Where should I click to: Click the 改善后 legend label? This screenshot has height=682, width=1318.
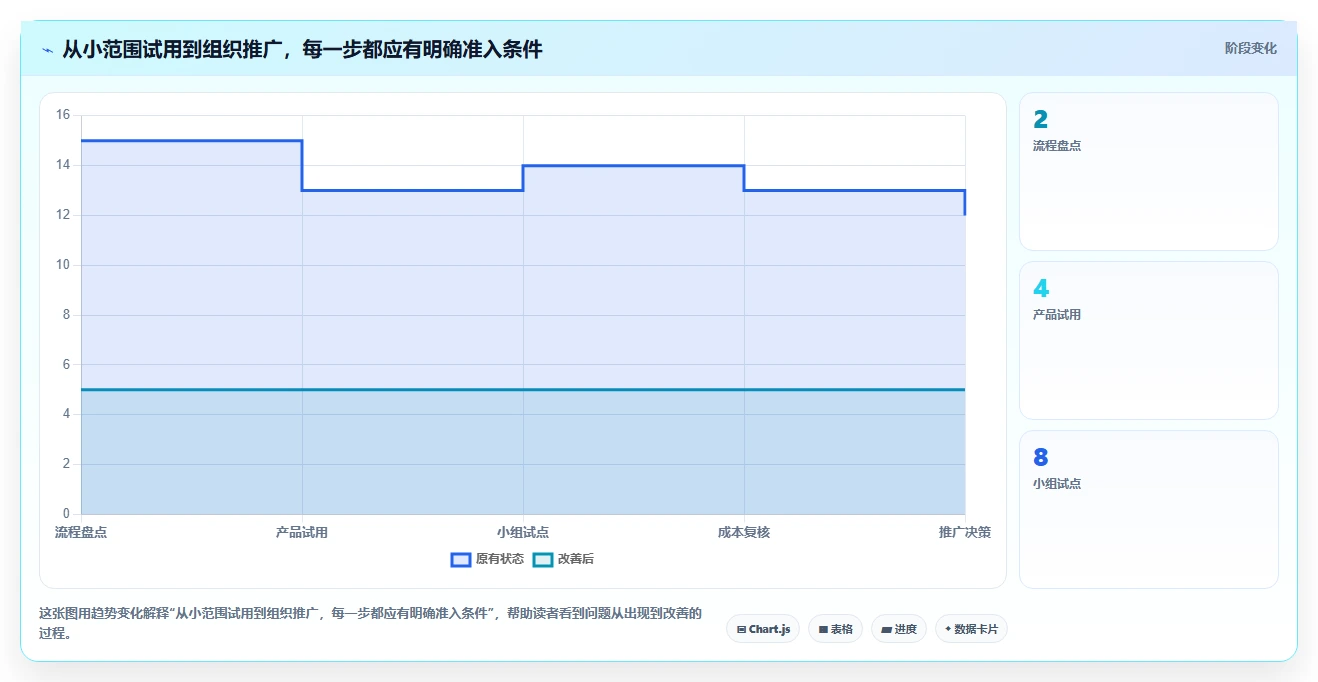[575, 559]
